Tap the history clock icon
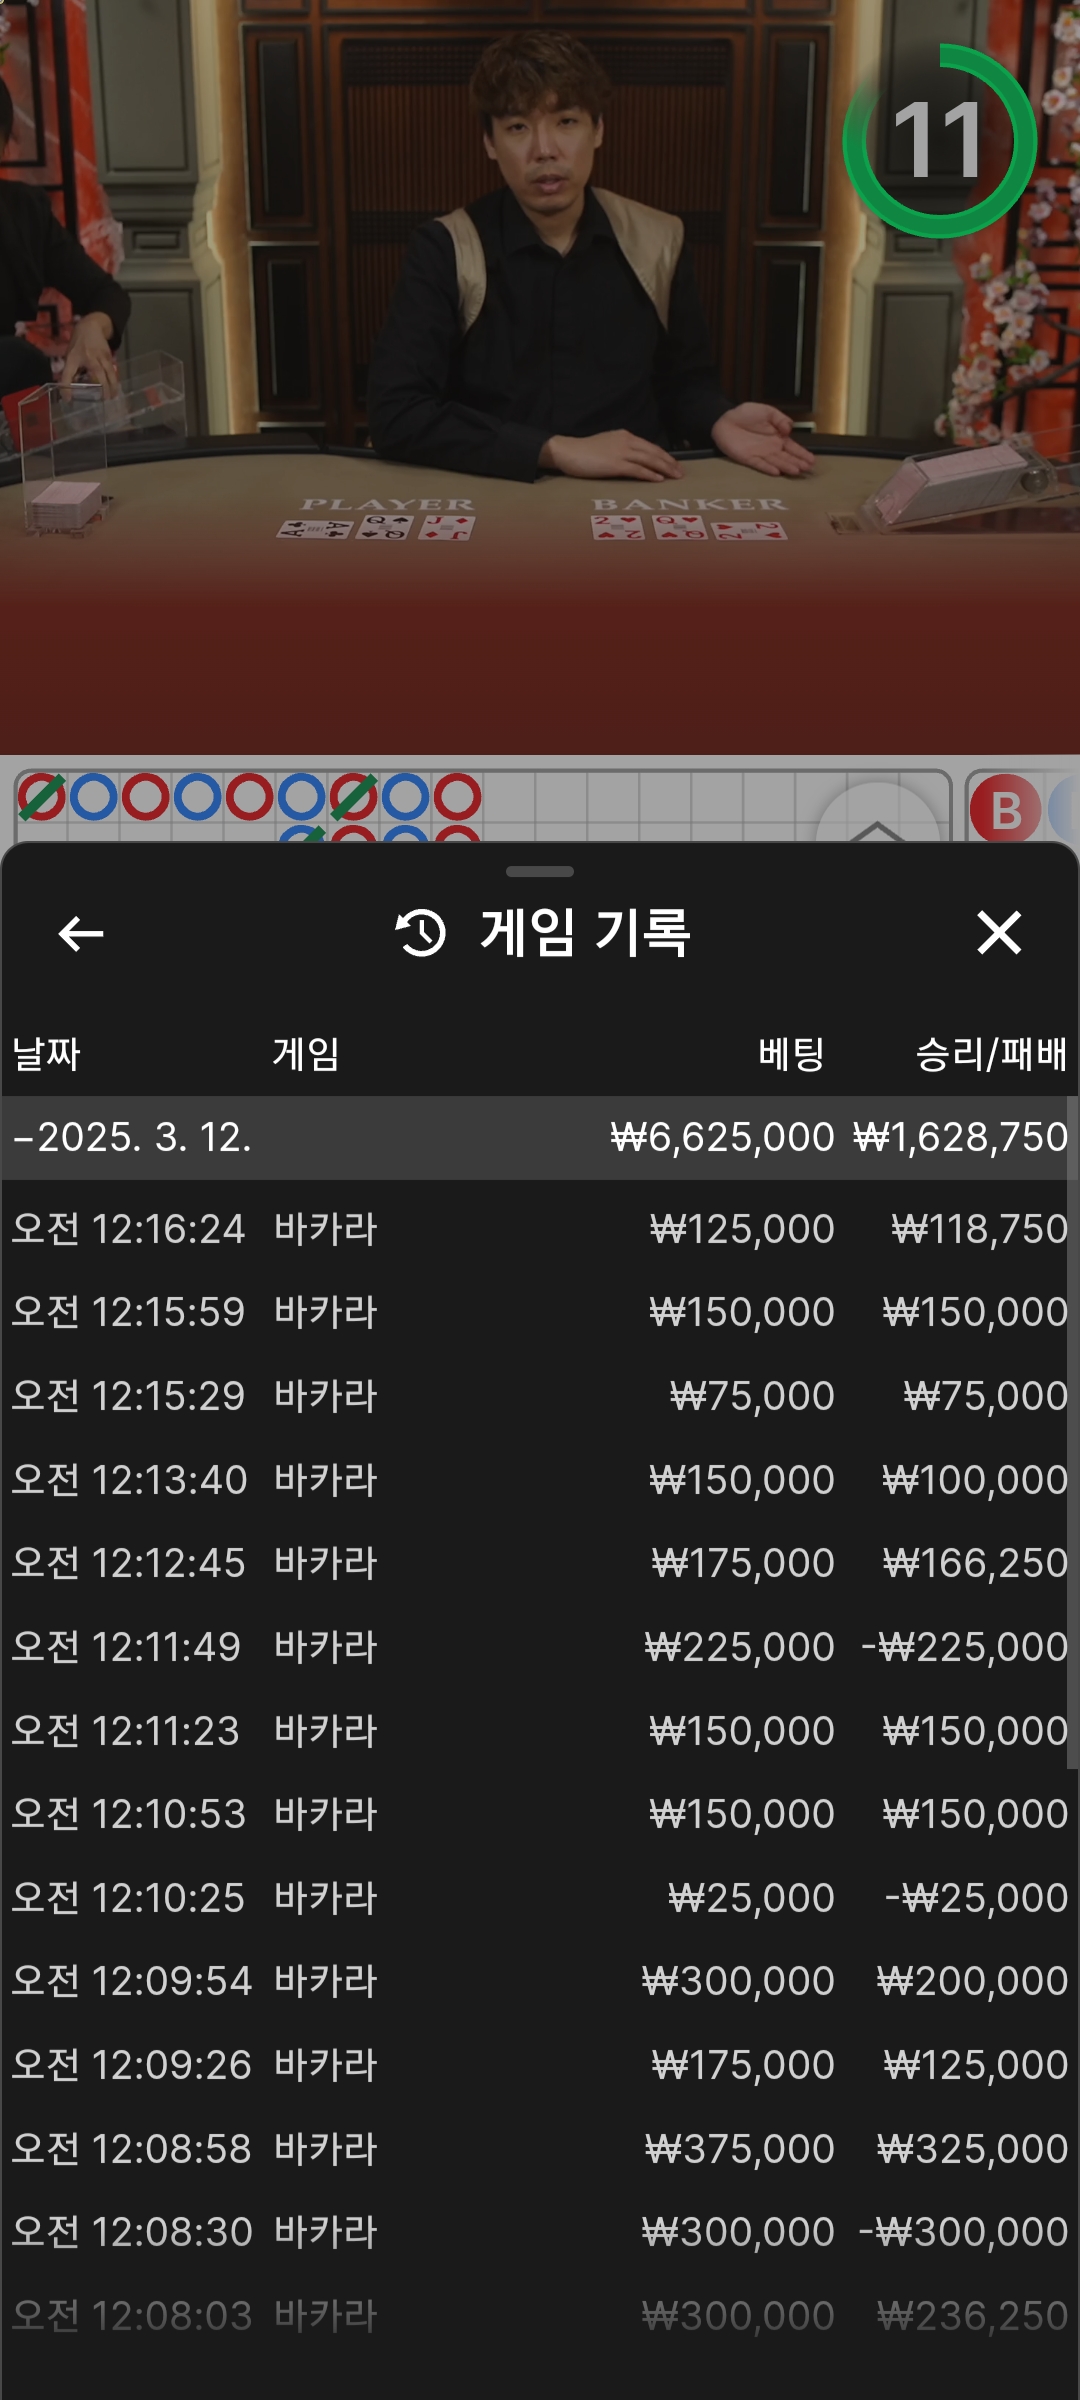 click(x=421, y=934)
